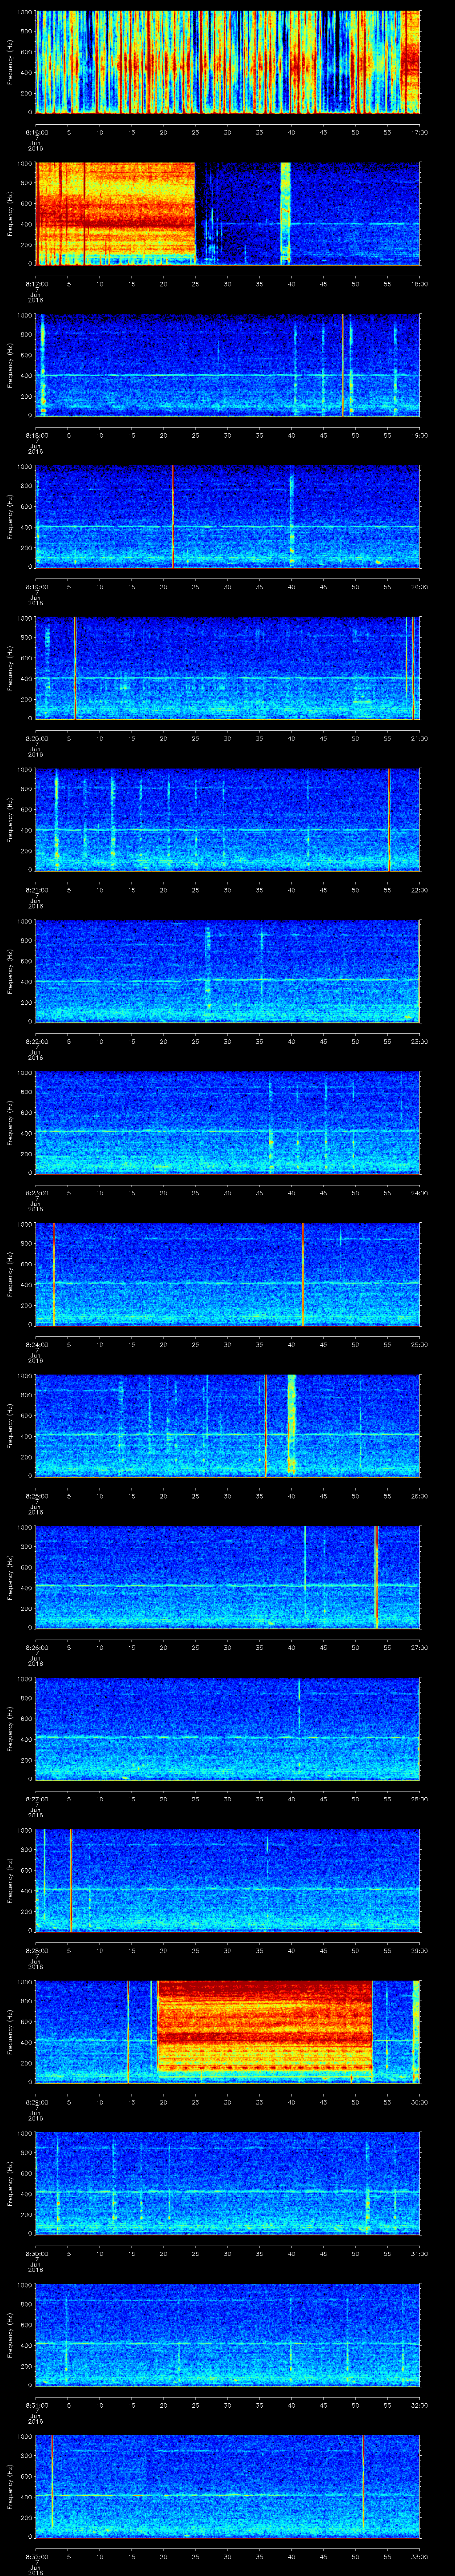The image size is (455, 2576).
Task: Click the red spike at 3 seconds in 8:24 spectrogram
Action: coord(54,1274)
